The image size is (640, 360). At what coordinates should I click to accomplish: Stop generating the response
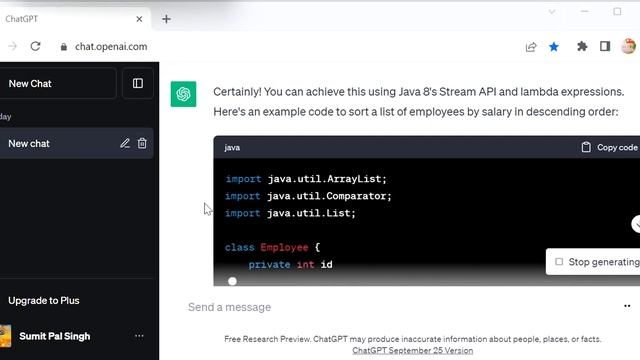click(593, 262)
